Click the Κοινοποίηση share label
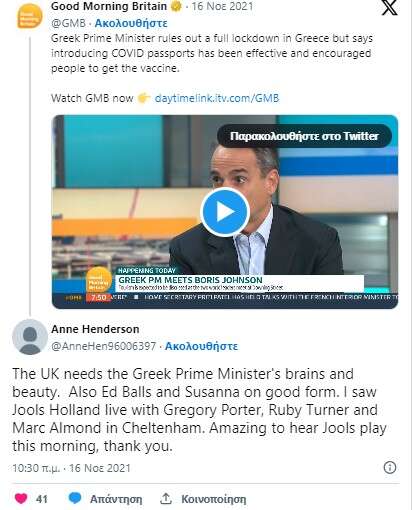Viewport: 413px width, 510px height. 214,499
